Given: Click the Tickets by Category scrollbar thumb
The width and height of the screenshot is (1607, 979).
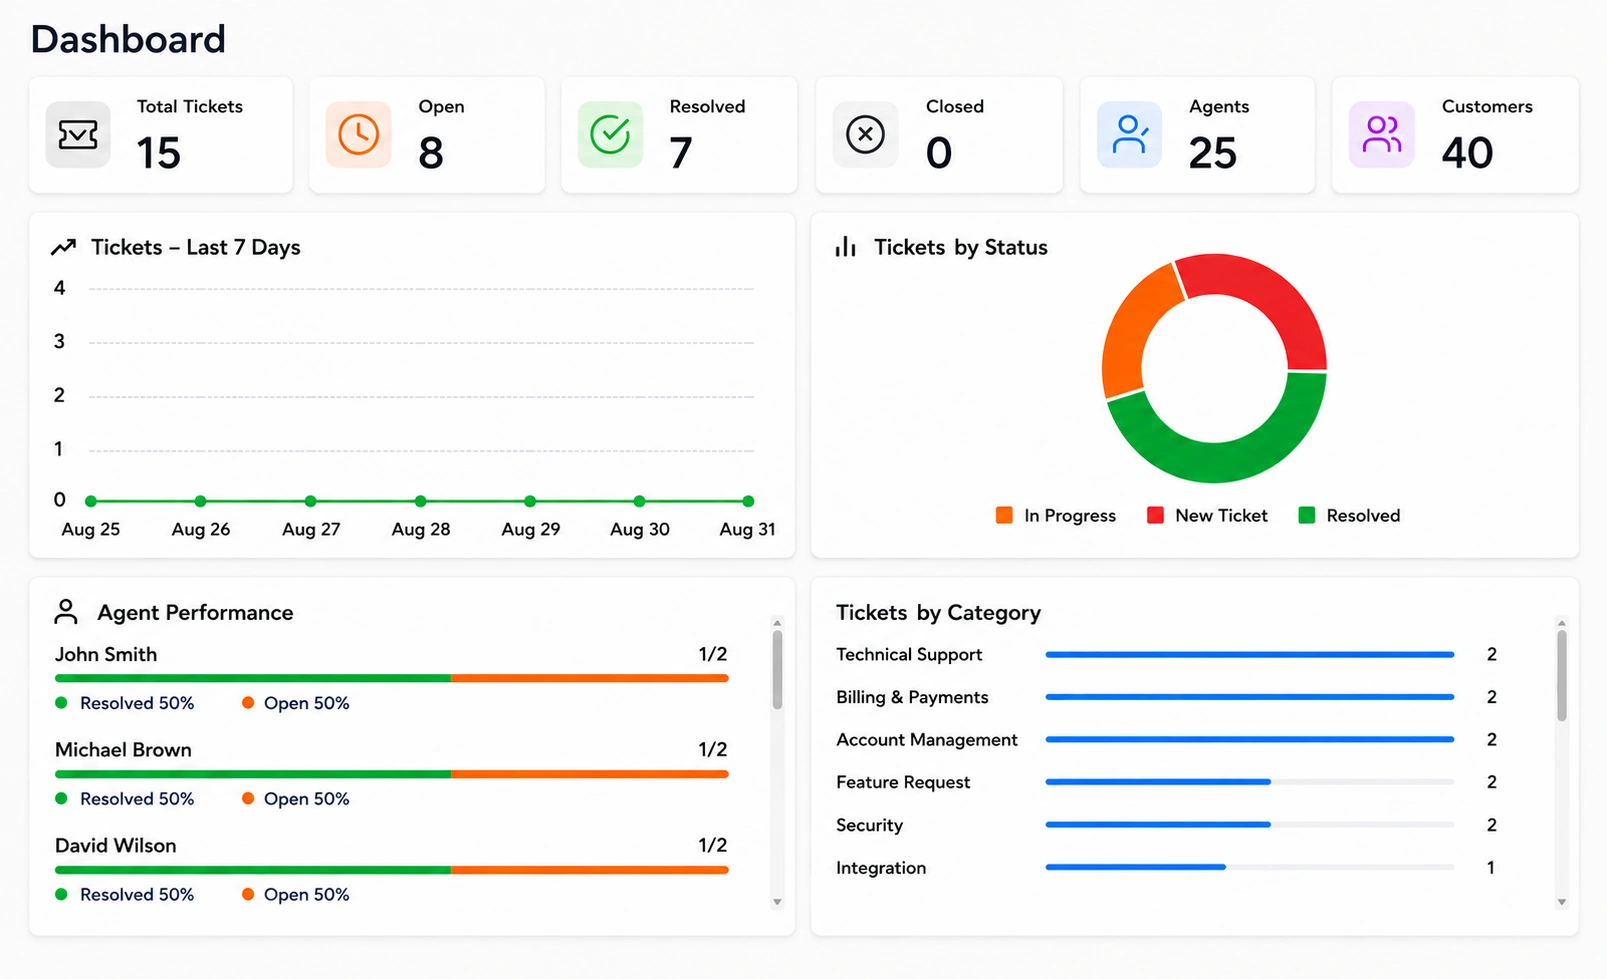Looking at the screenshot, I should click(x=1562, y=675).
